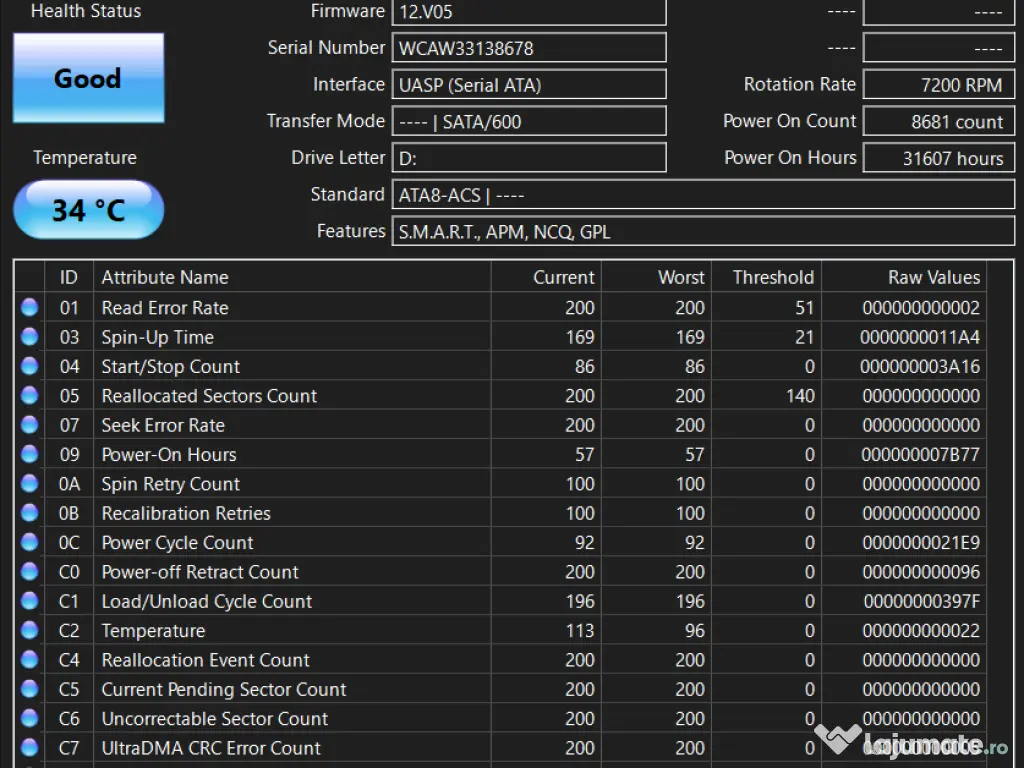Screen dimensions: 1024x768
Task: Click the Rotation Rate value box
Action: 938,85
